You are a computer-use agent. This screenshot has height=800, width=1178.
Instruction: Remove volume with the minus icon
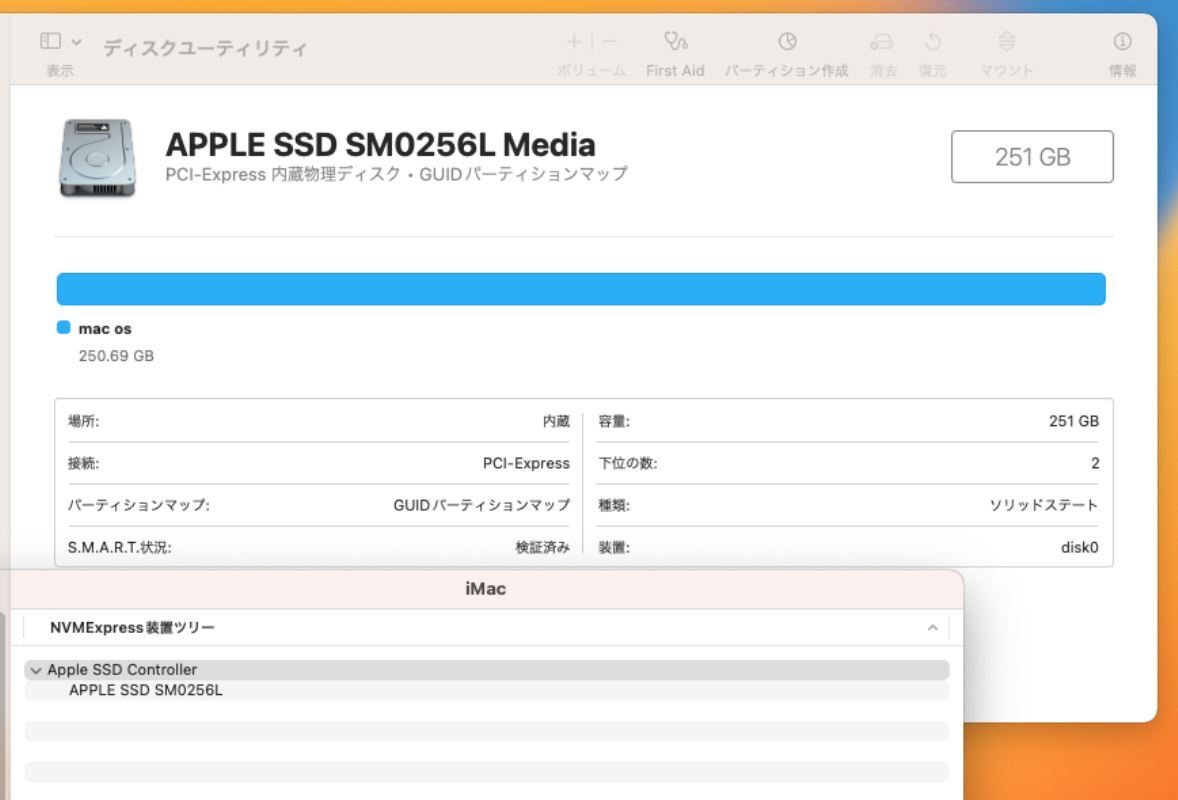(609, 41)
